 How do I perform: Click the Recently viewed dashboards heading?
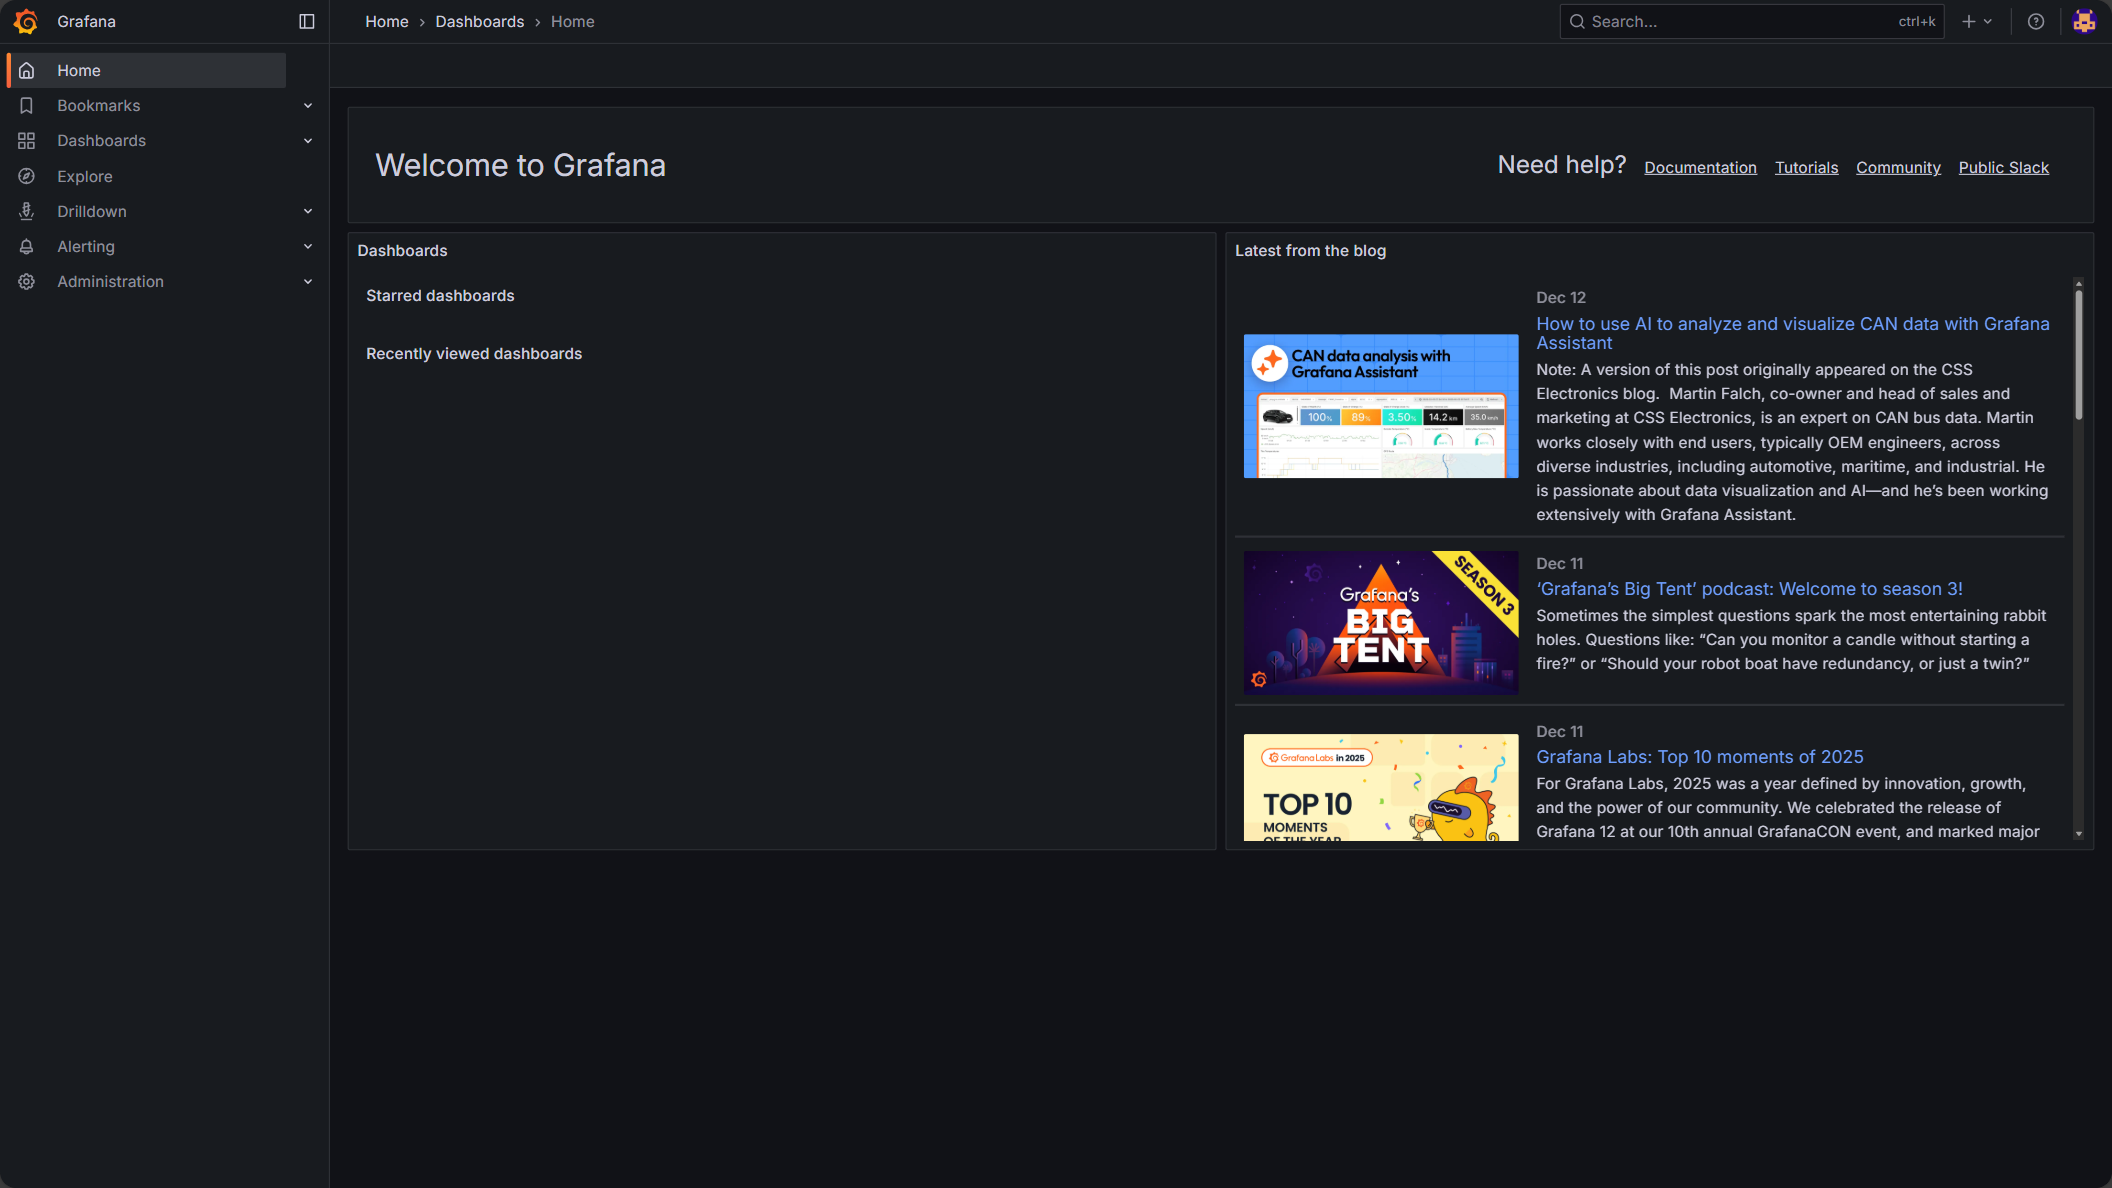[x=473, y=354]
